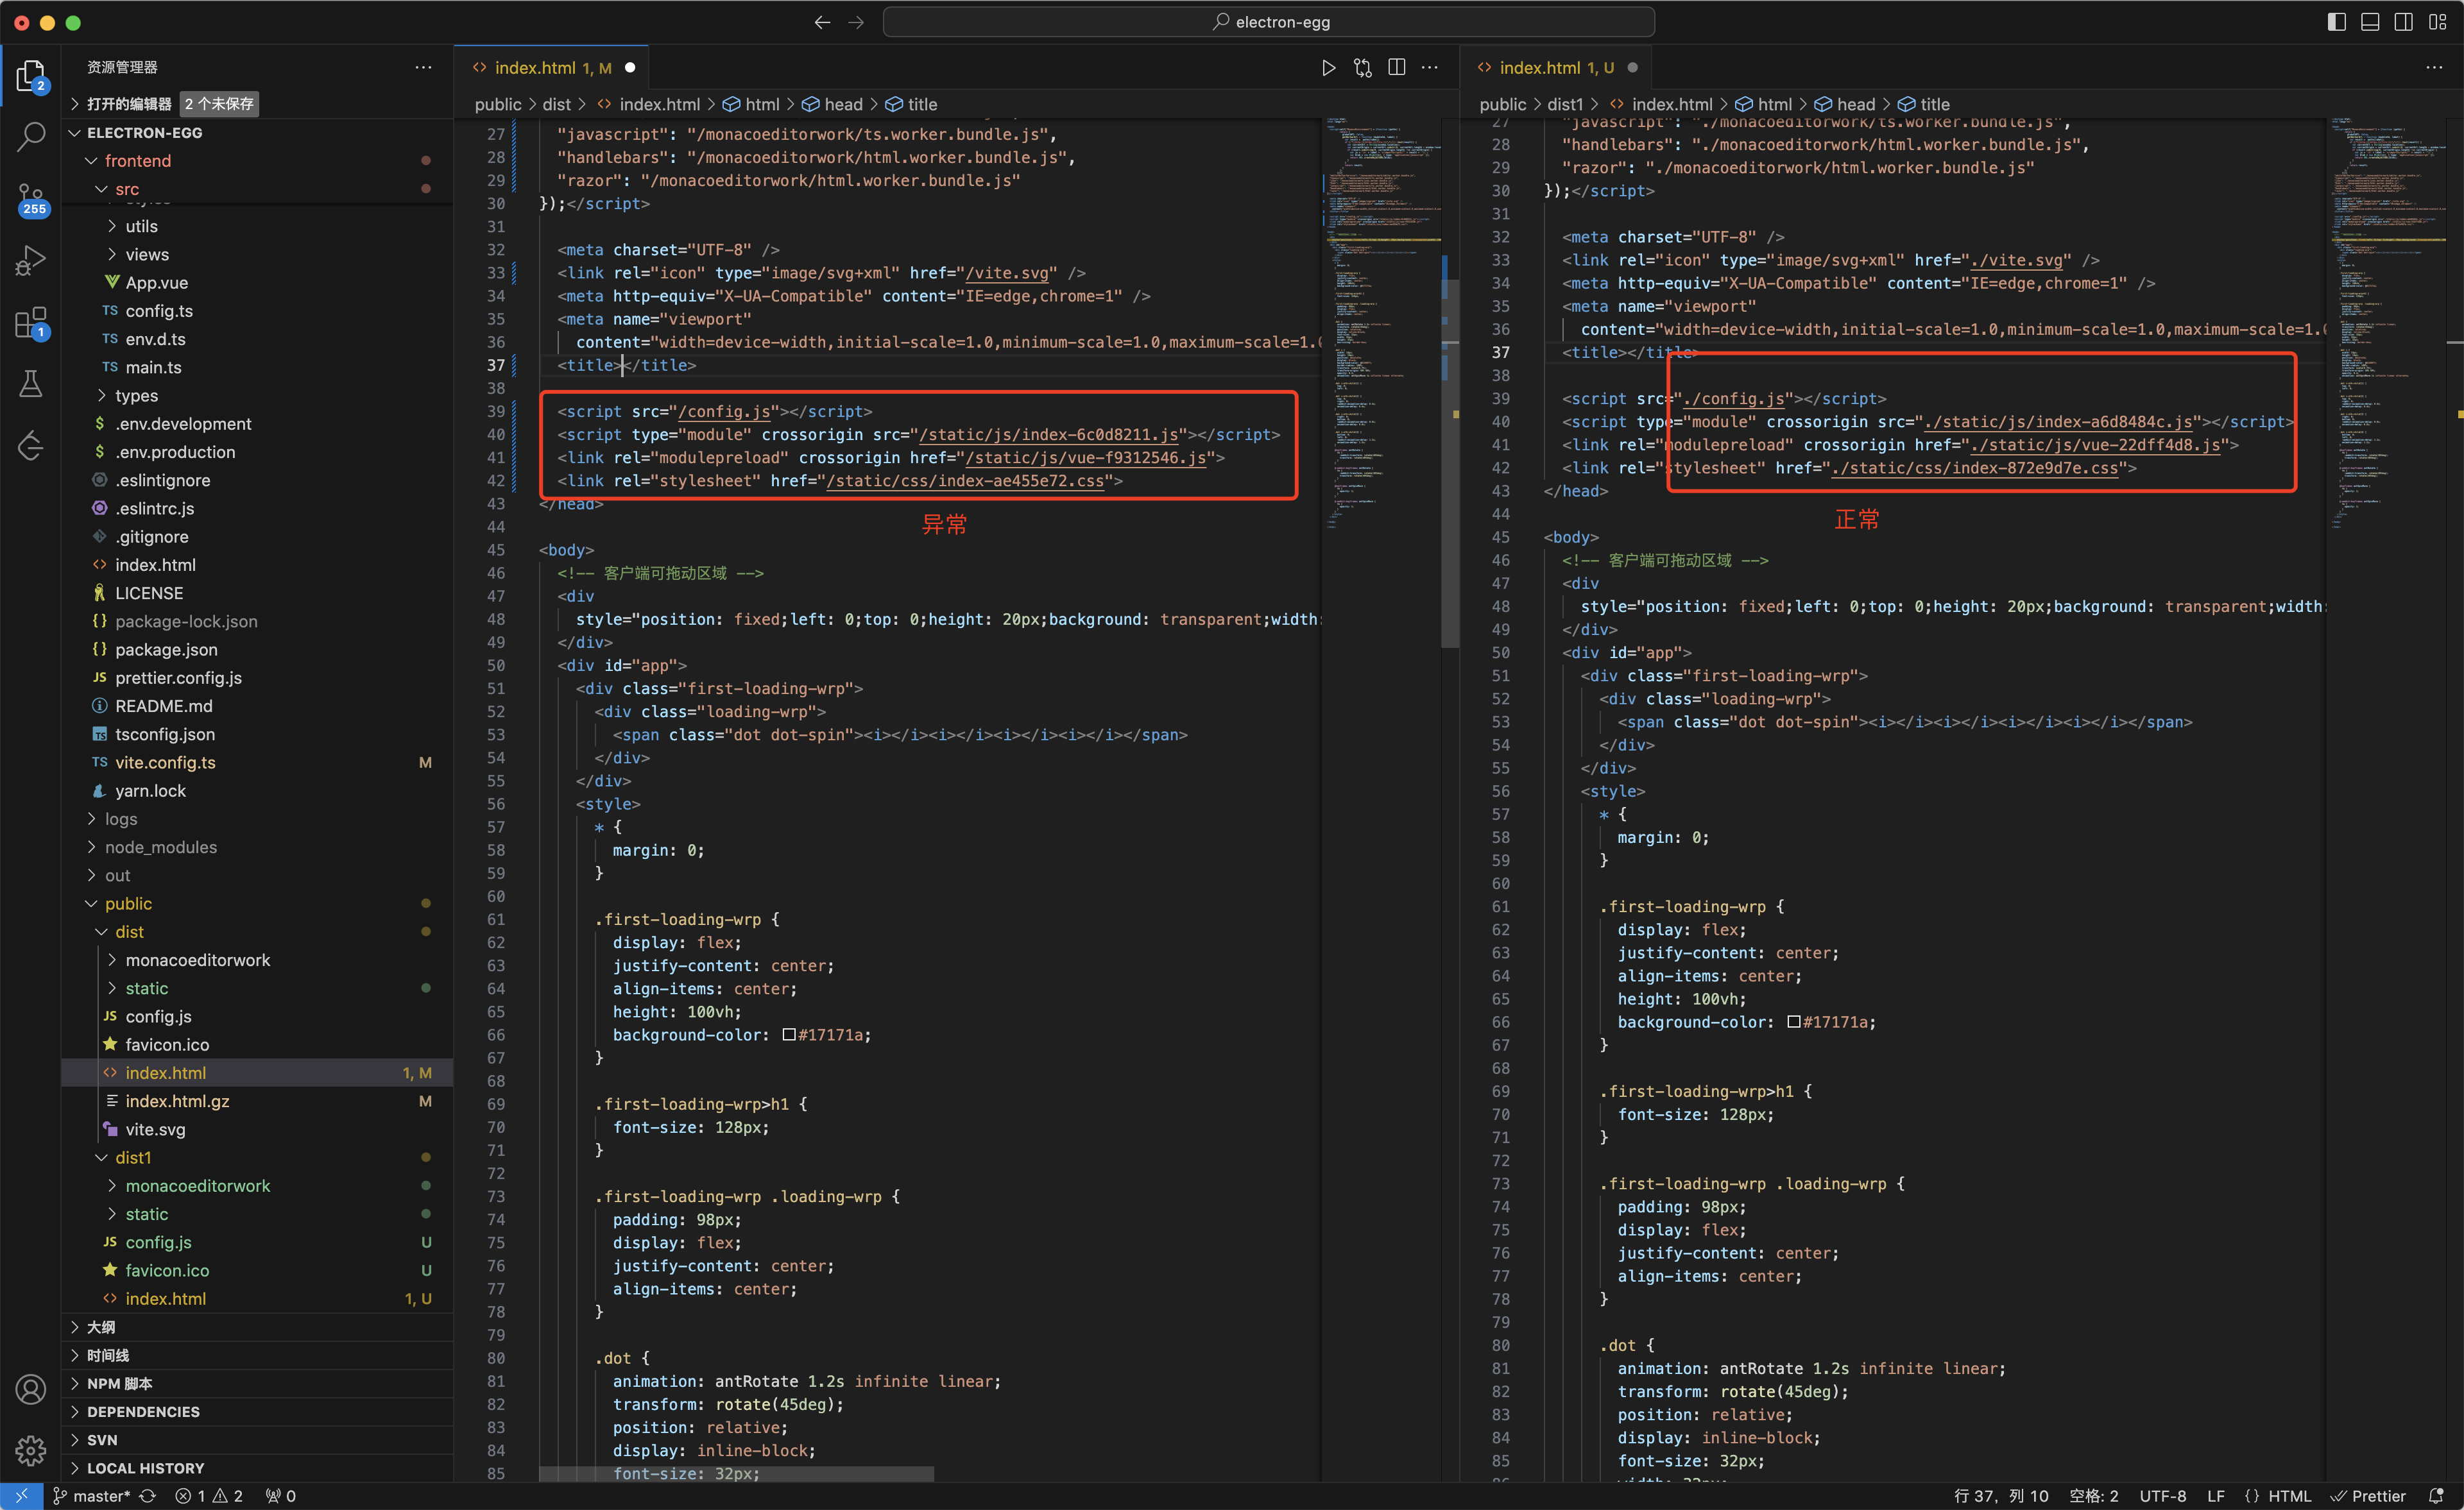The image size is (2464, 1510).
Task: Toggle Secondary Side Bar visibility
Action: click(x=2403, y=22)
